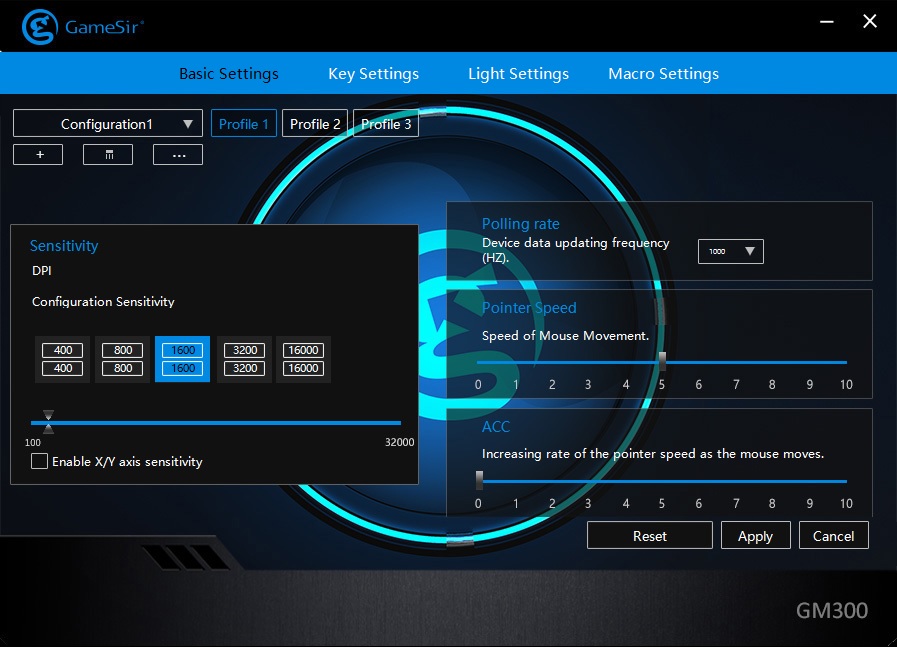Viewport: 897px width, 647px height.
Task: Open the more options ellipsis button
Action: coord(178,155)
